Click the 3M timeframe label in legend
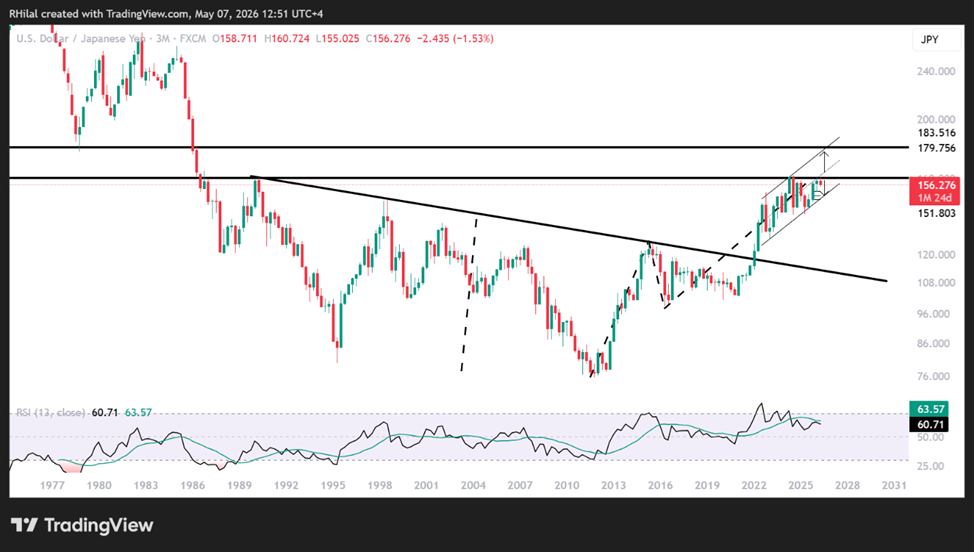 pyautogui.click(x=163, y=38)
